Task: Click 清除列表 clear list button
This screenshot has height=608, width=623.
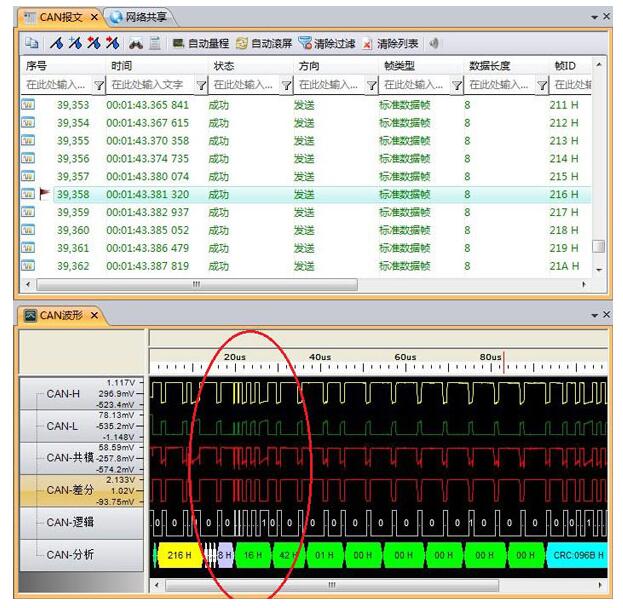Action: pos(390,43)
